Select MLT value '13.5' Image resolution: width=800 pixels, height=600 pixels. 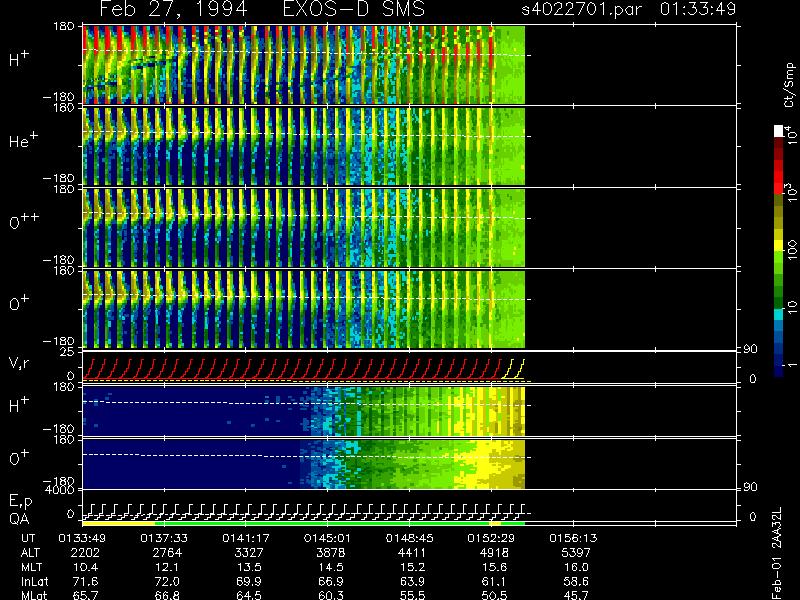coord(249,567)
